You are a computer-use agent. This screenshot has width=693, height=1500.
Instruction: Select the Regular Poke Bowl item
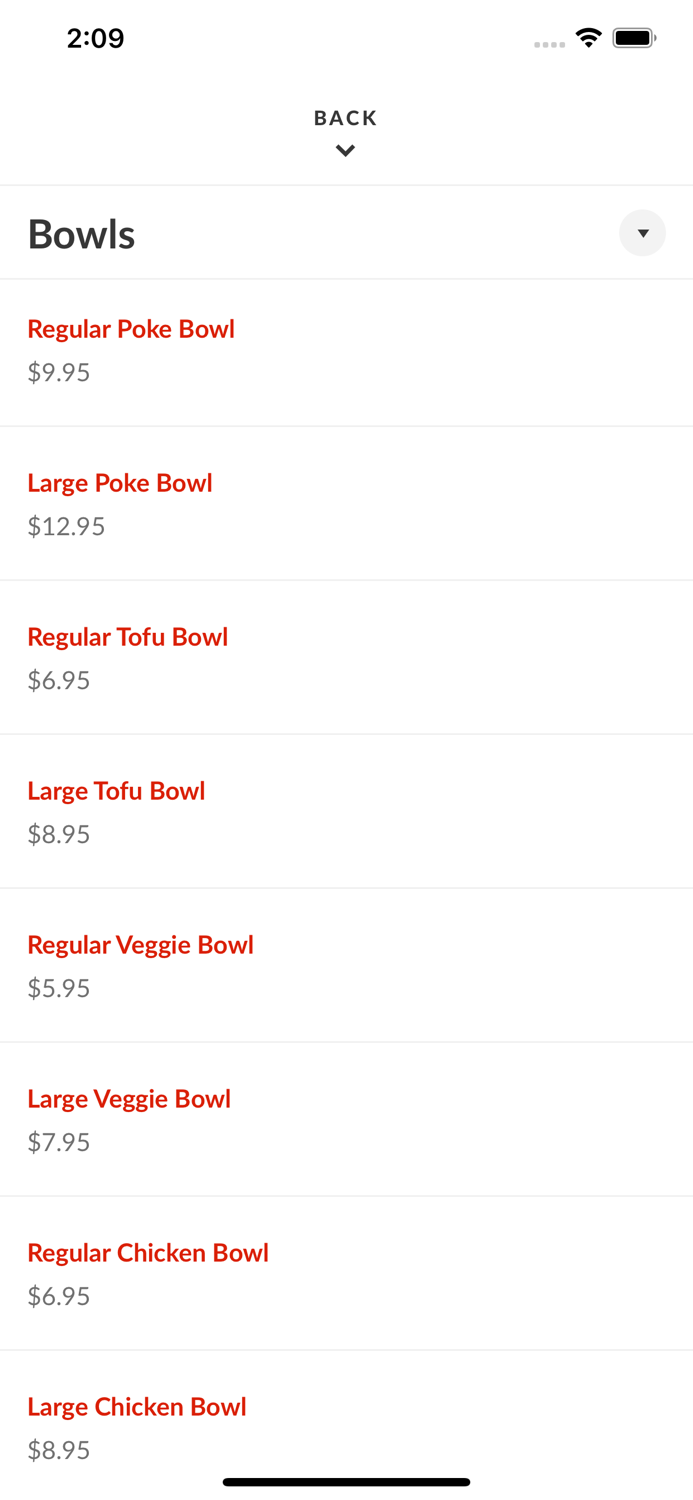click(x=131, y=328)
